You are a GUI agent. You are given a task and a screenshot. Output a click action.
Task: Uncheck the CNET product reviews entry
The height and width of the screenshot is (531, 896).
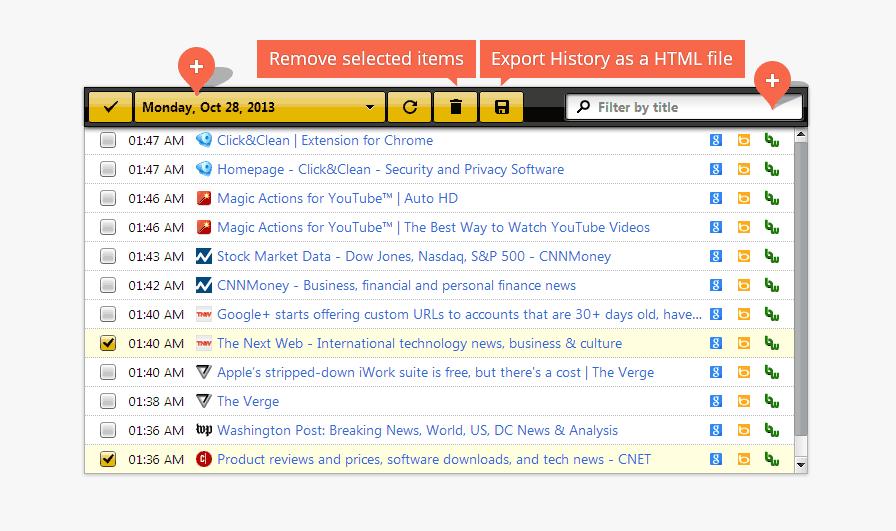point(108,460)
